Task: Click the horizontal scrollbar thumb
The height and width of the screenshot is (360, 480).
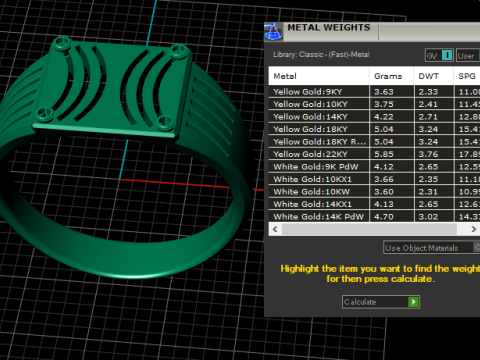Action: pos(369,229)
